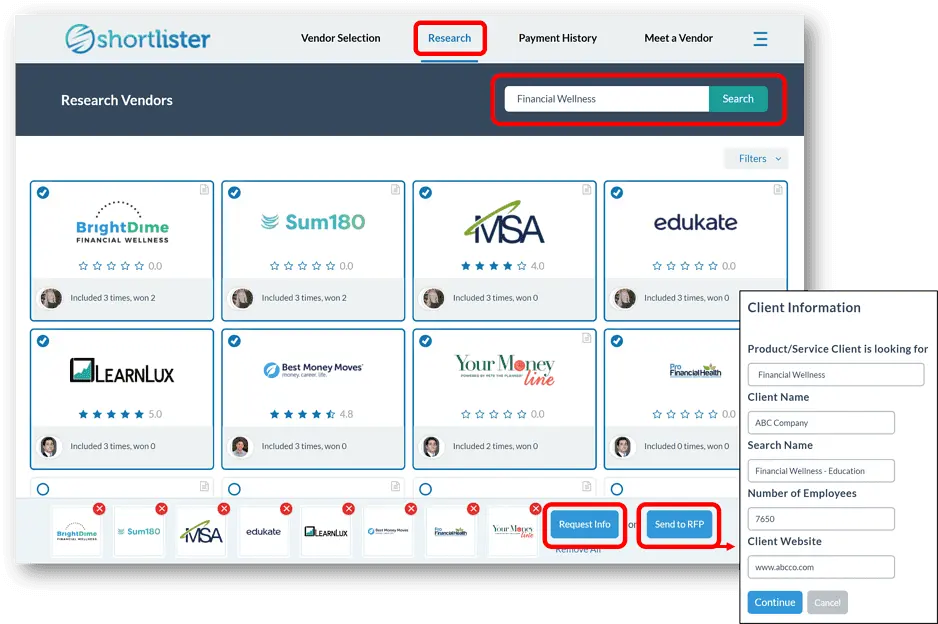Click the Client Website field
The width and height of the screenshot is (938, 624).
click(821, 567)
